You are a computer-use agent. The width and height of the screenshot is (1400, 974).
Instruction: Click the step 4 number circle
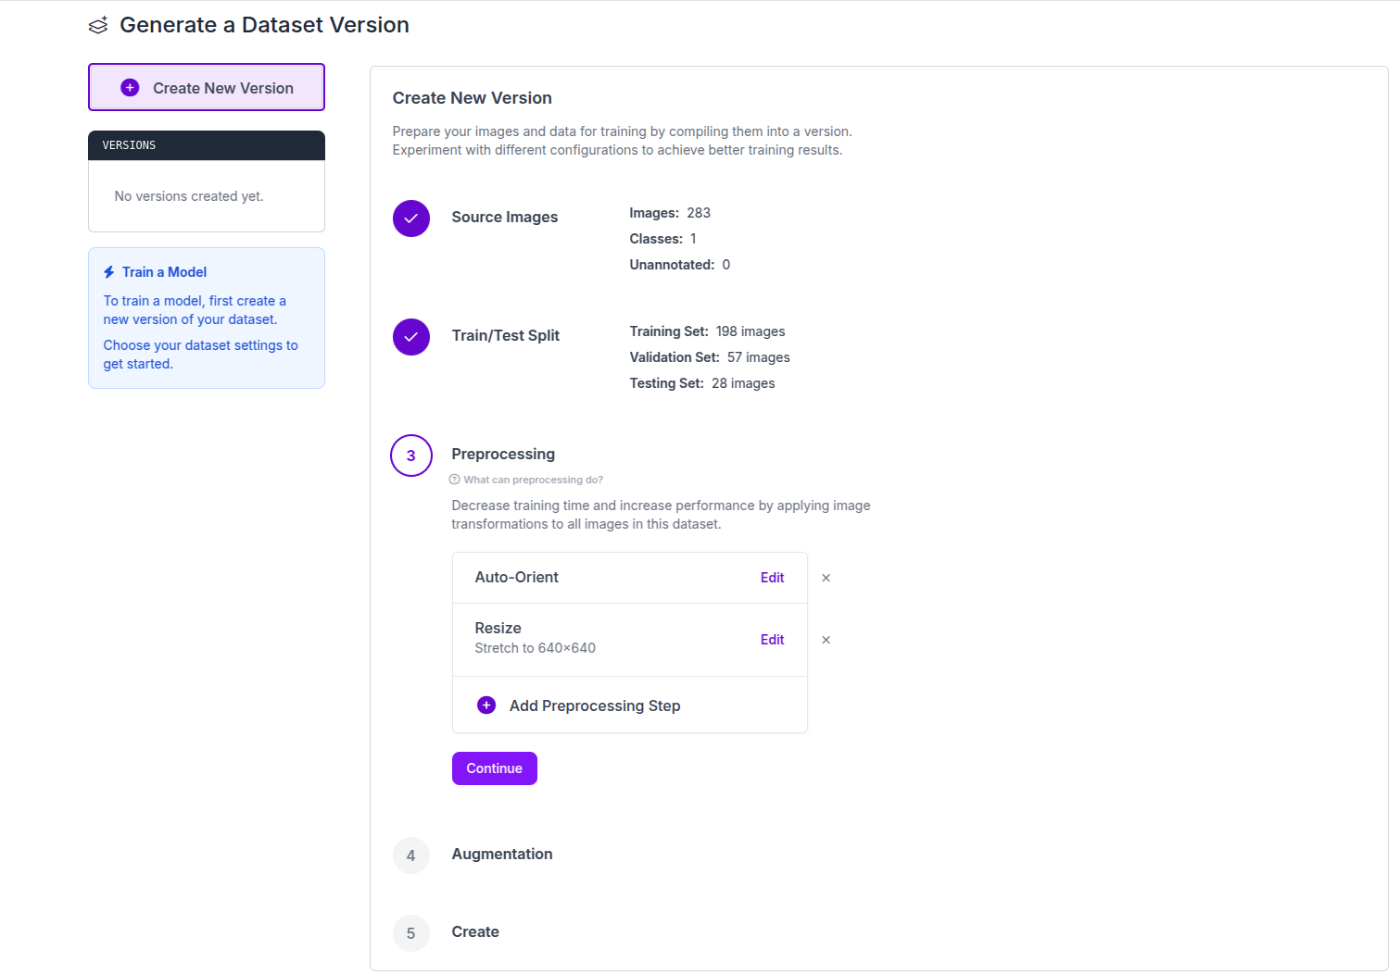(x=411, y=855)
